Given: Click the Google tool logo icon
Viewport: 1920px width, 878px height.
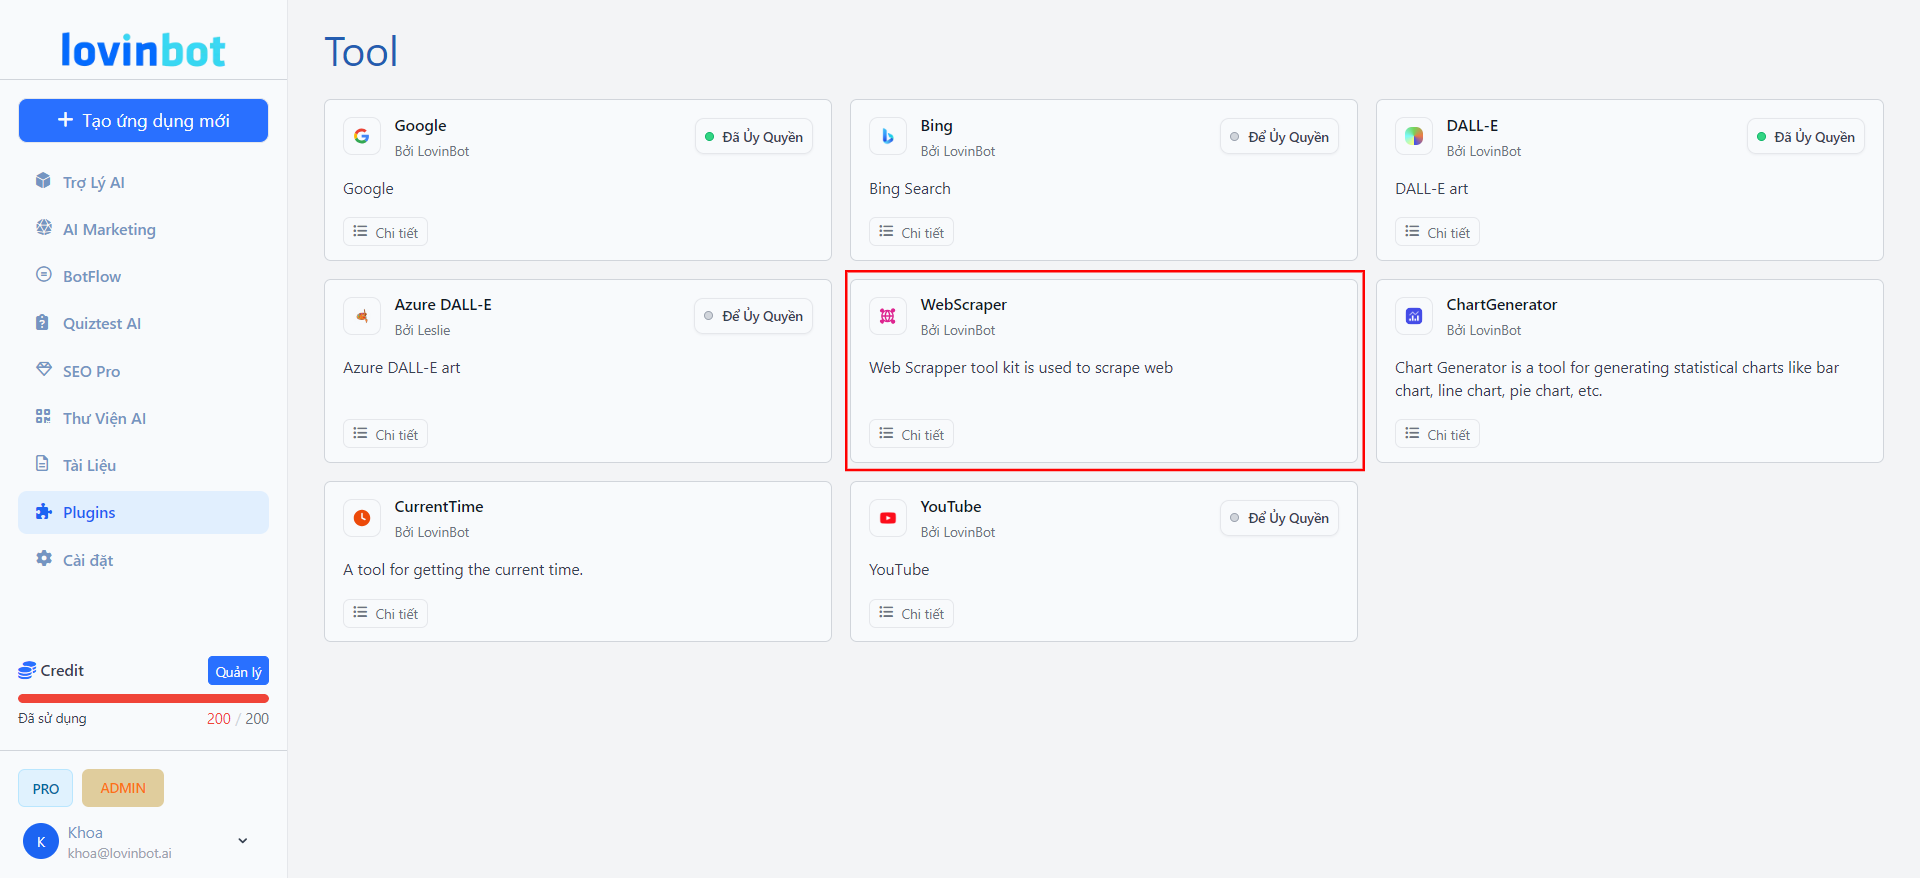Looking at the screenshot, I should 362,137.
